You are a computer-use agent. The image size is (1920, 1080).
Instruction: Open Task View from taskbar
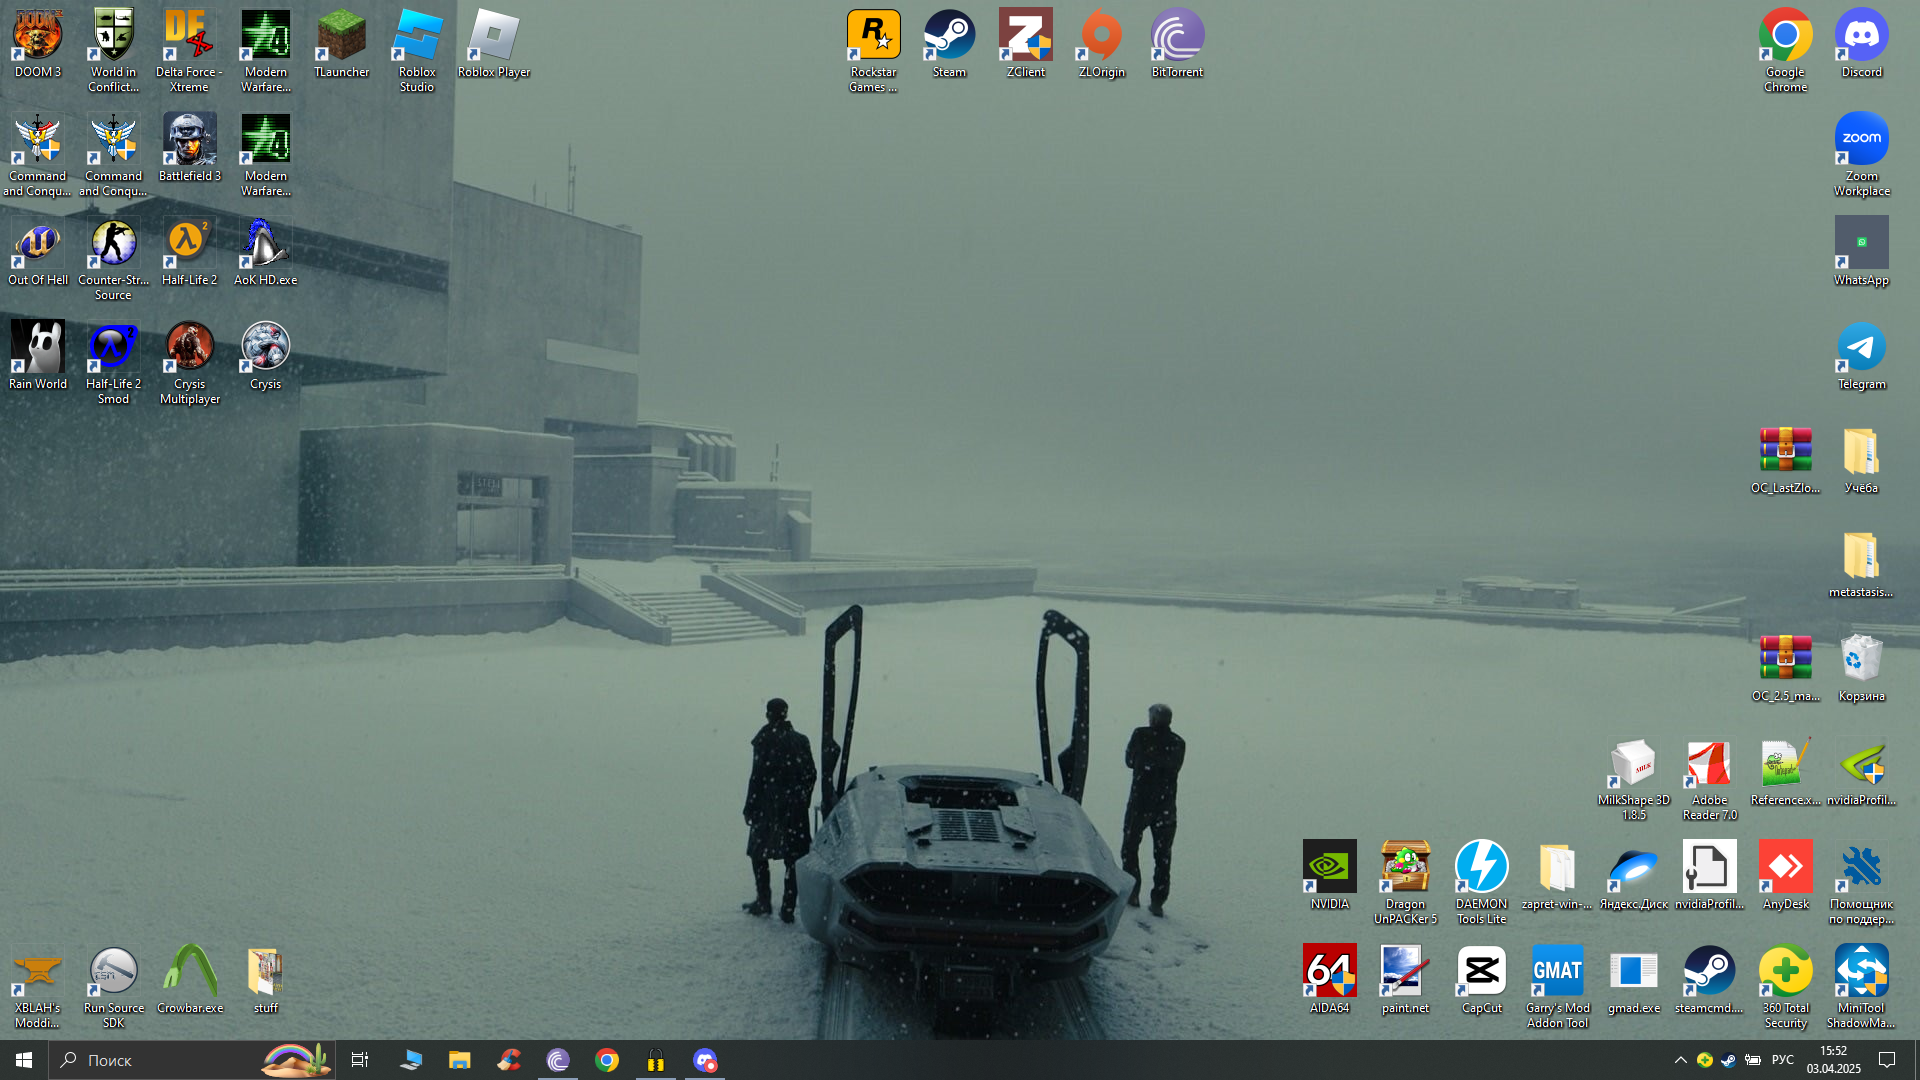(360, 1060)
